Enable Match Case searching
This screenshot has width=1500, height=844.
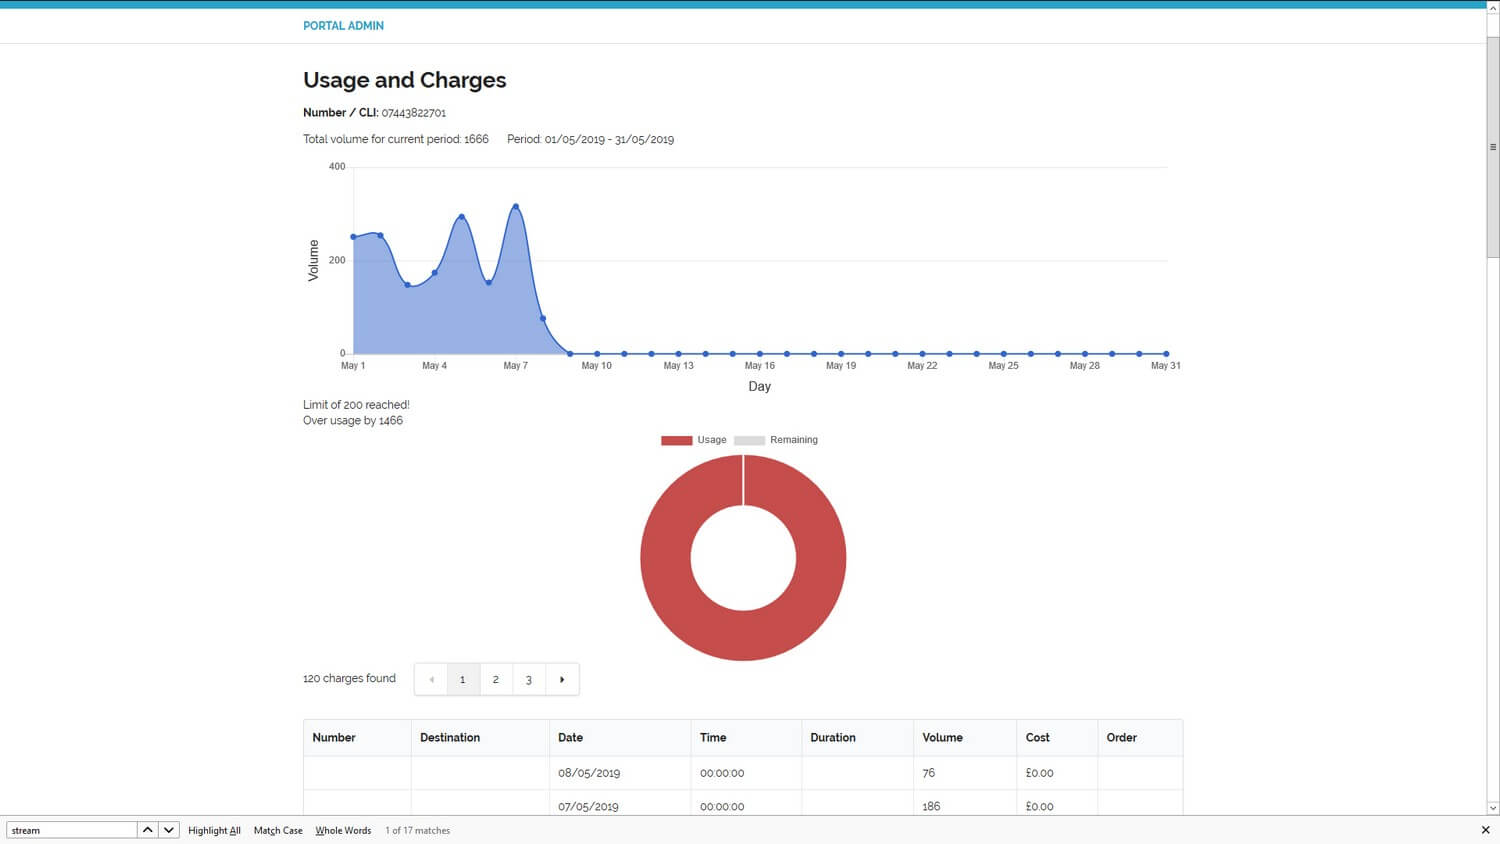[277, 830]
